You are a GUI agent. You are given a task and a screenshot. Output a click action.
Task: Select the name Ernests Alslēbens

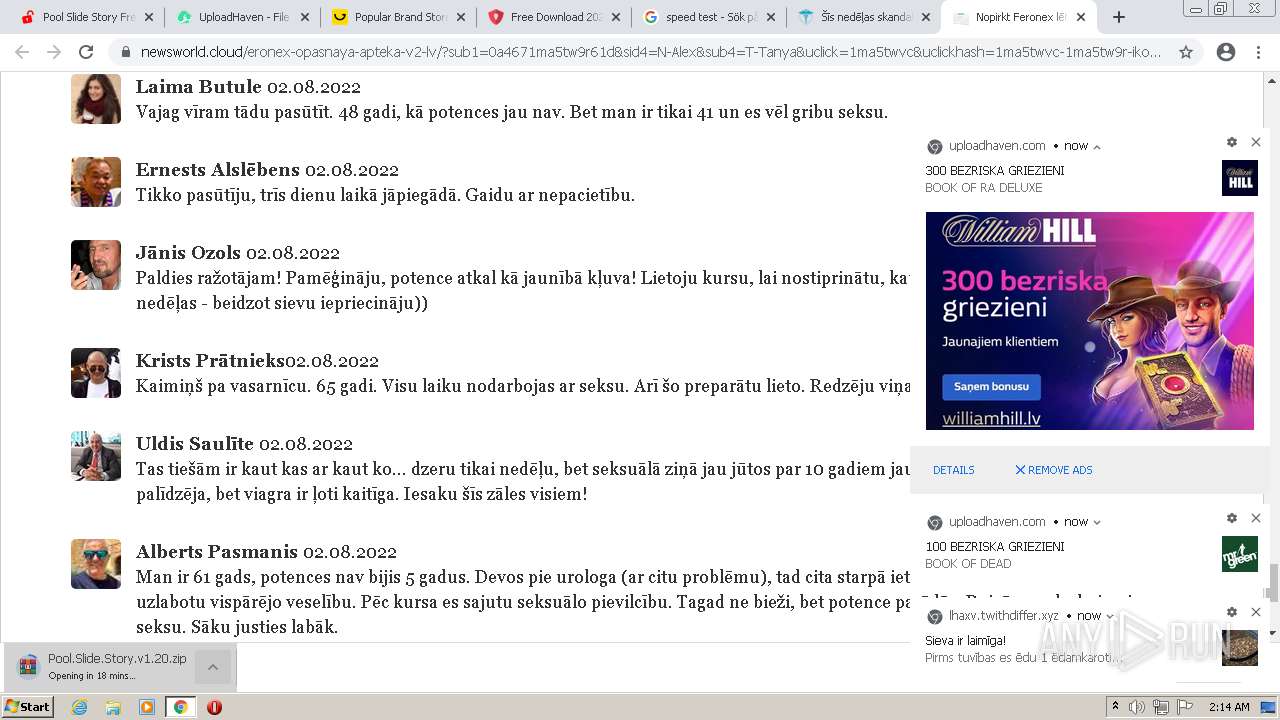coord(218,170)
